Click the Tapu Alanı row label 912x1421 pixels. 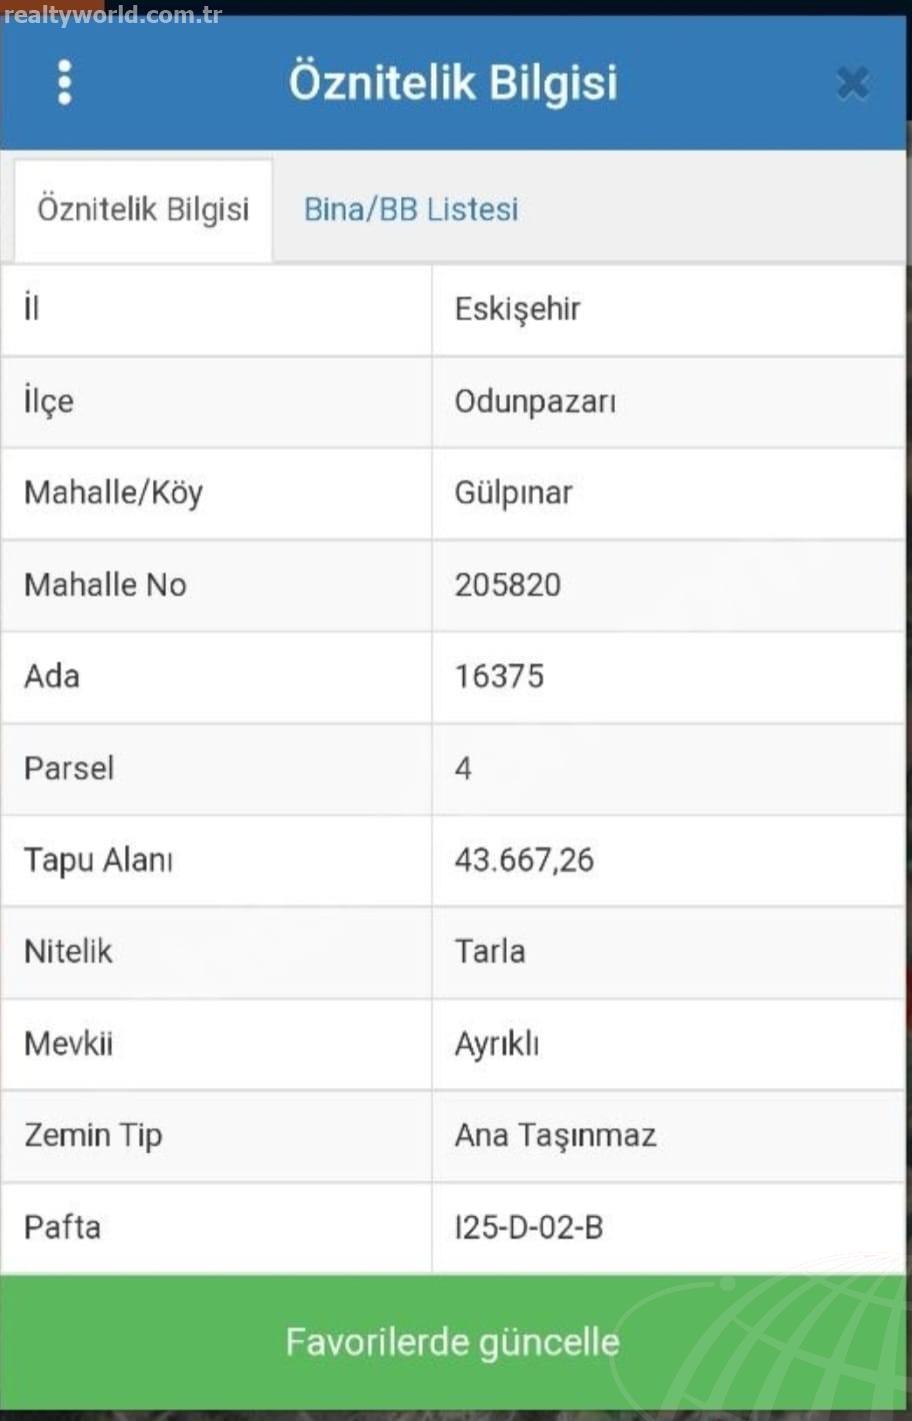pos(98,860)
